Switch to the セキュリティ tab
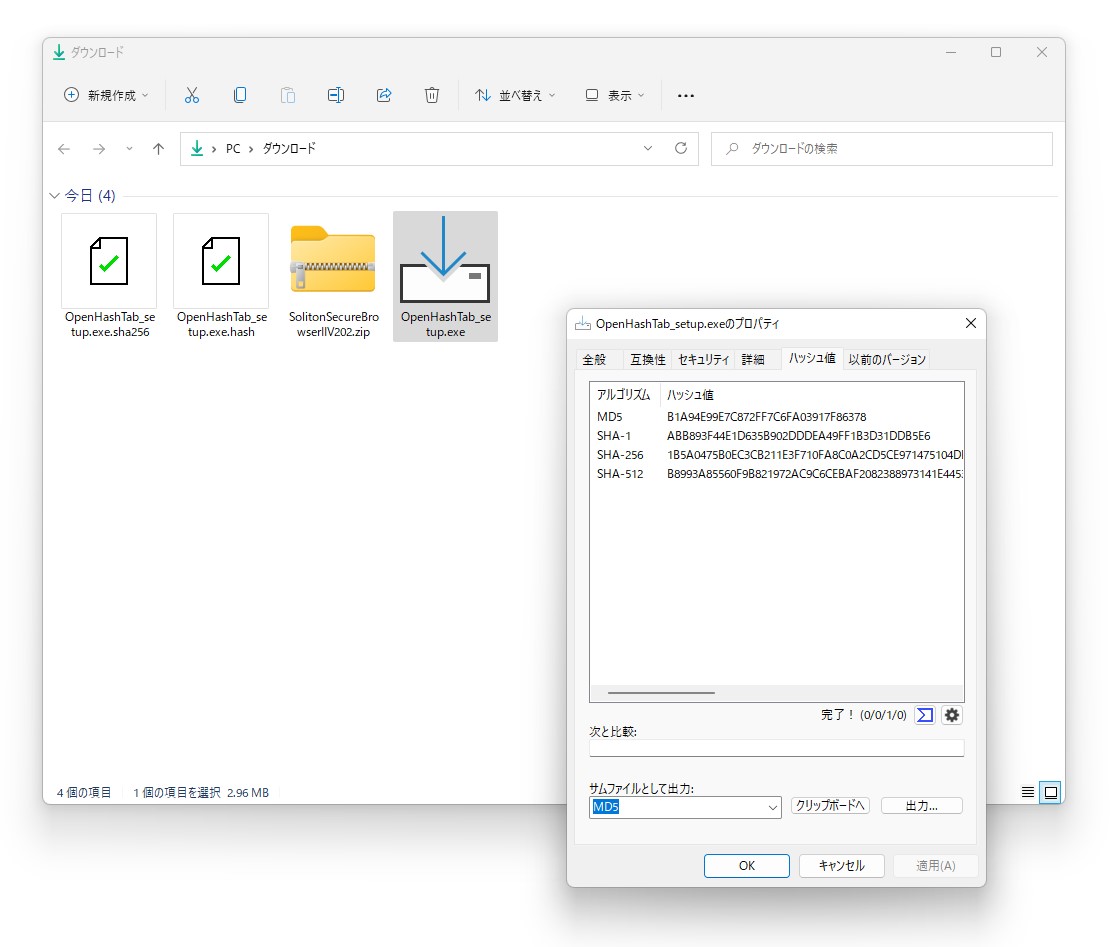The width and height of the screenshot is (1112, 947). 705,358
